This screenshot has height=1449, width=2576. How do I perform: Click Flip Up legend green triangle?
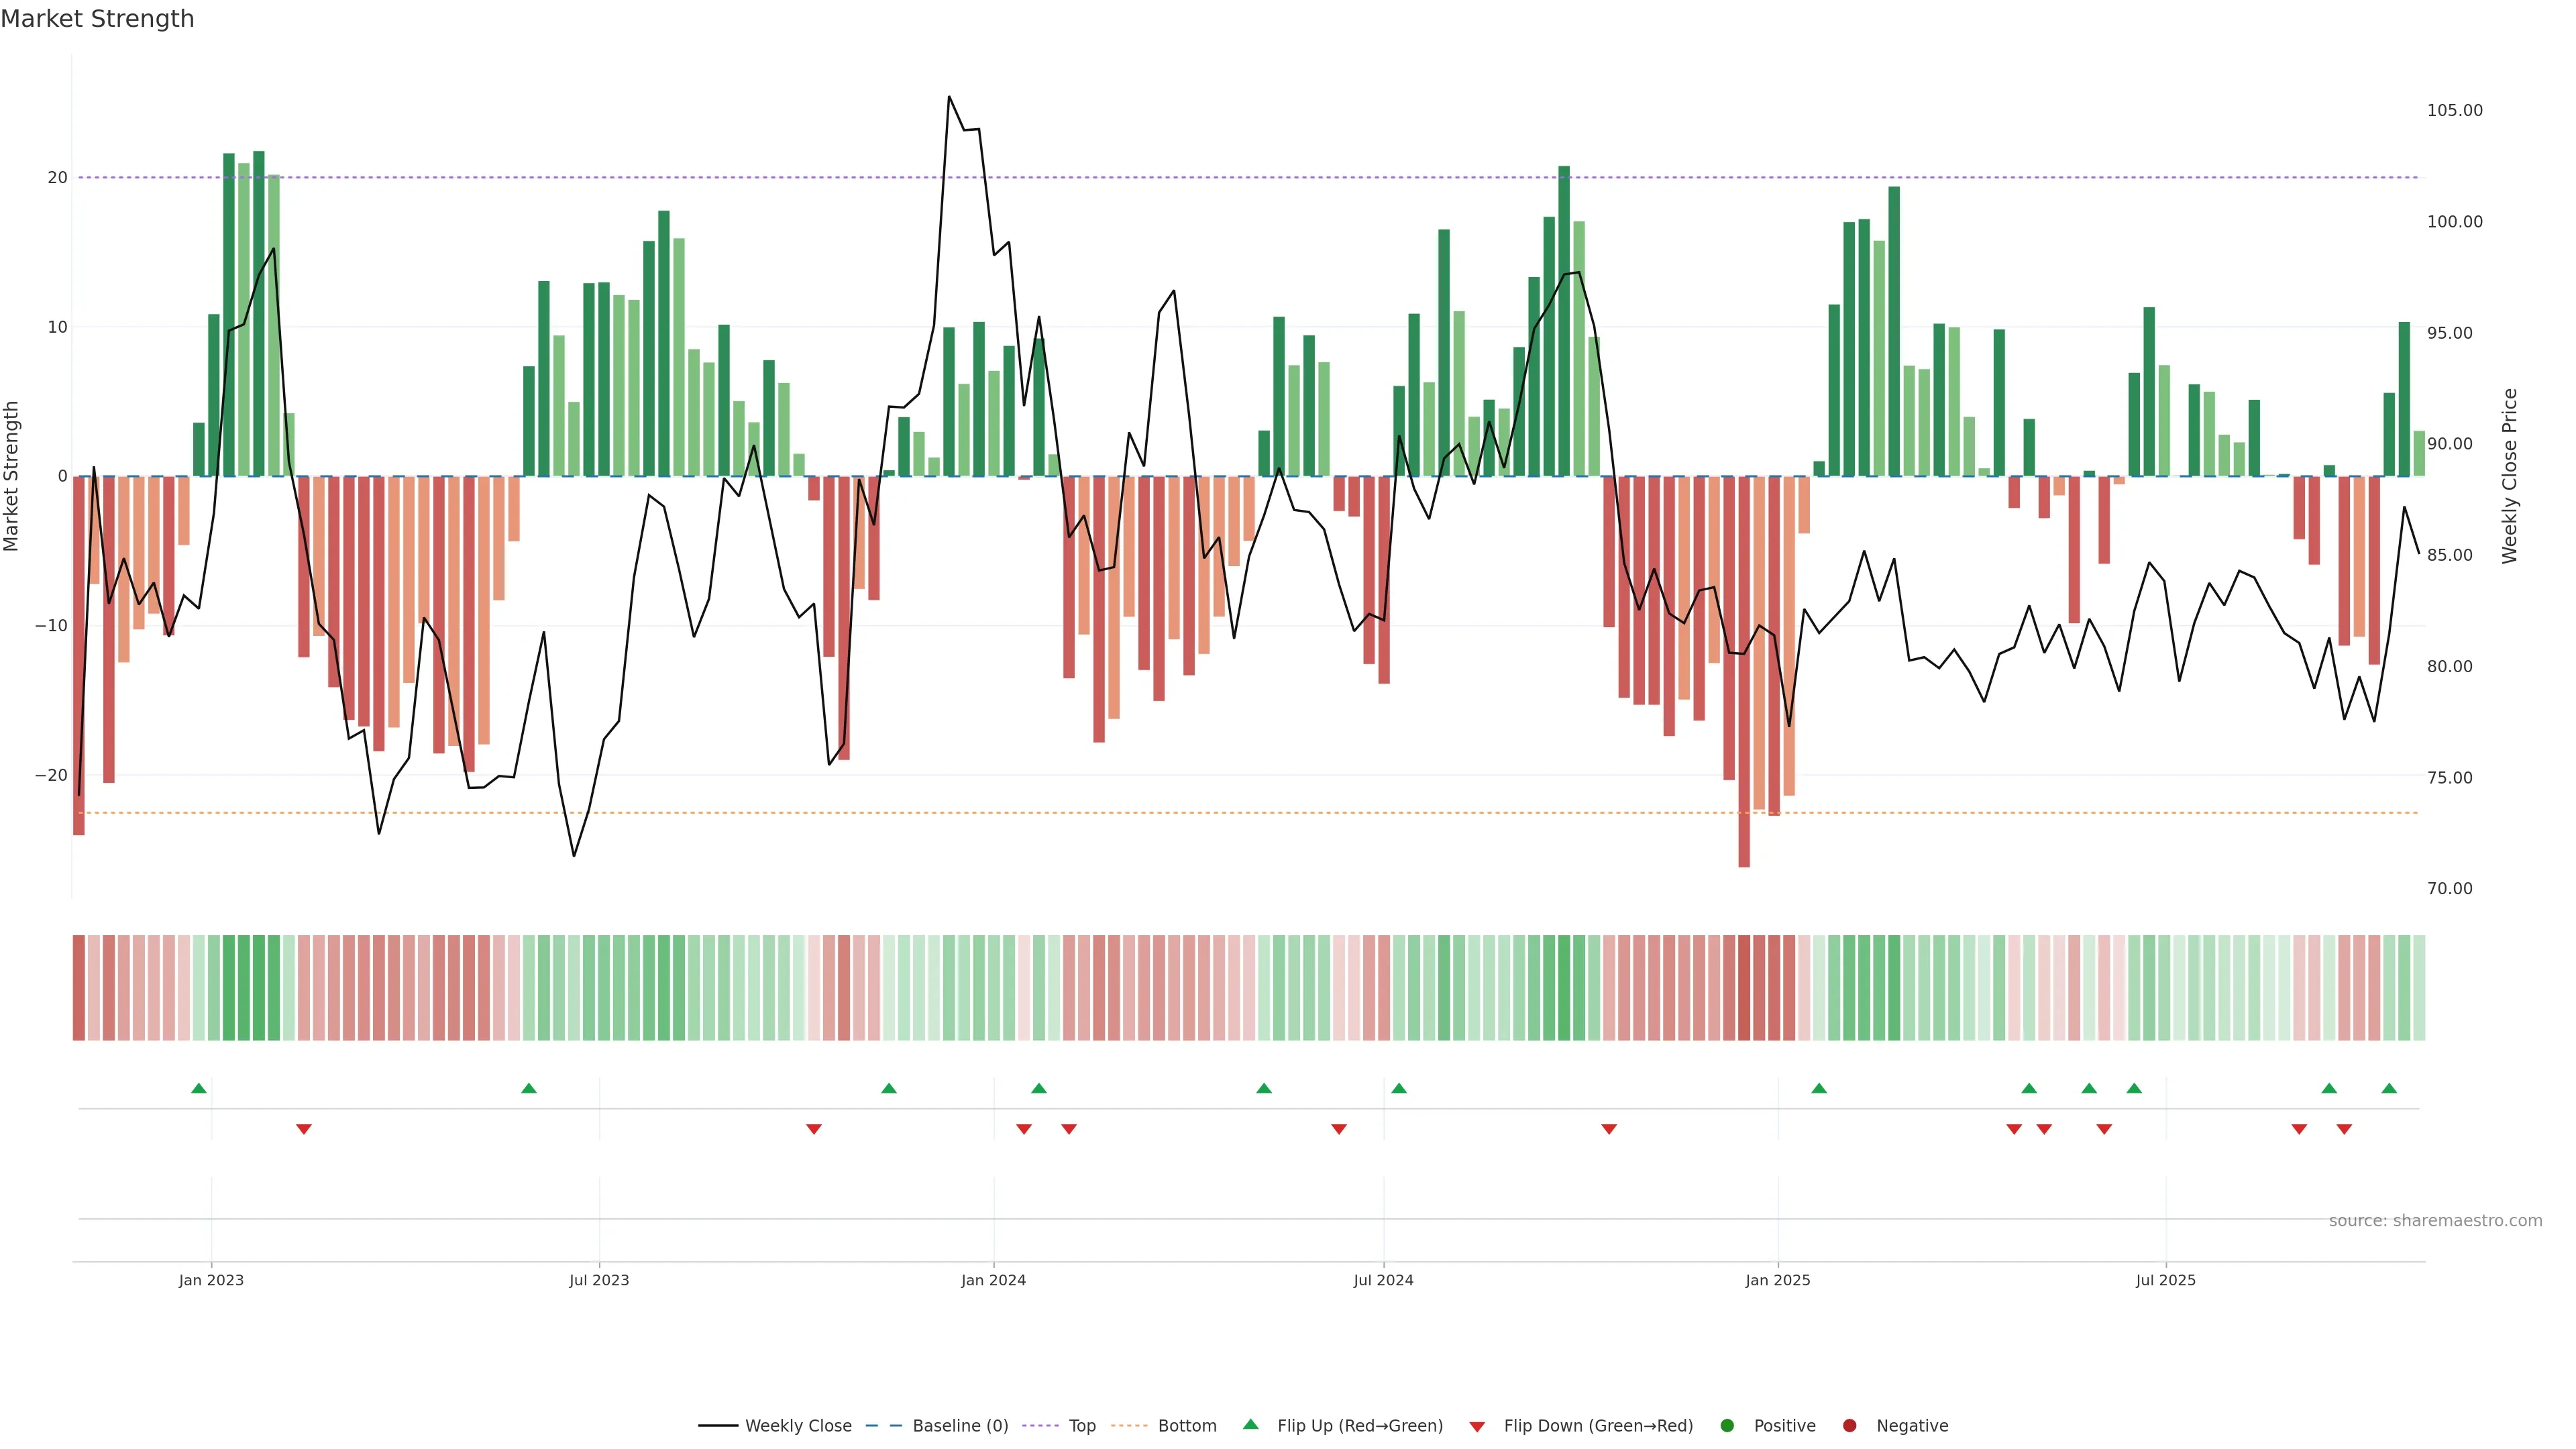pos(1250,1425)
